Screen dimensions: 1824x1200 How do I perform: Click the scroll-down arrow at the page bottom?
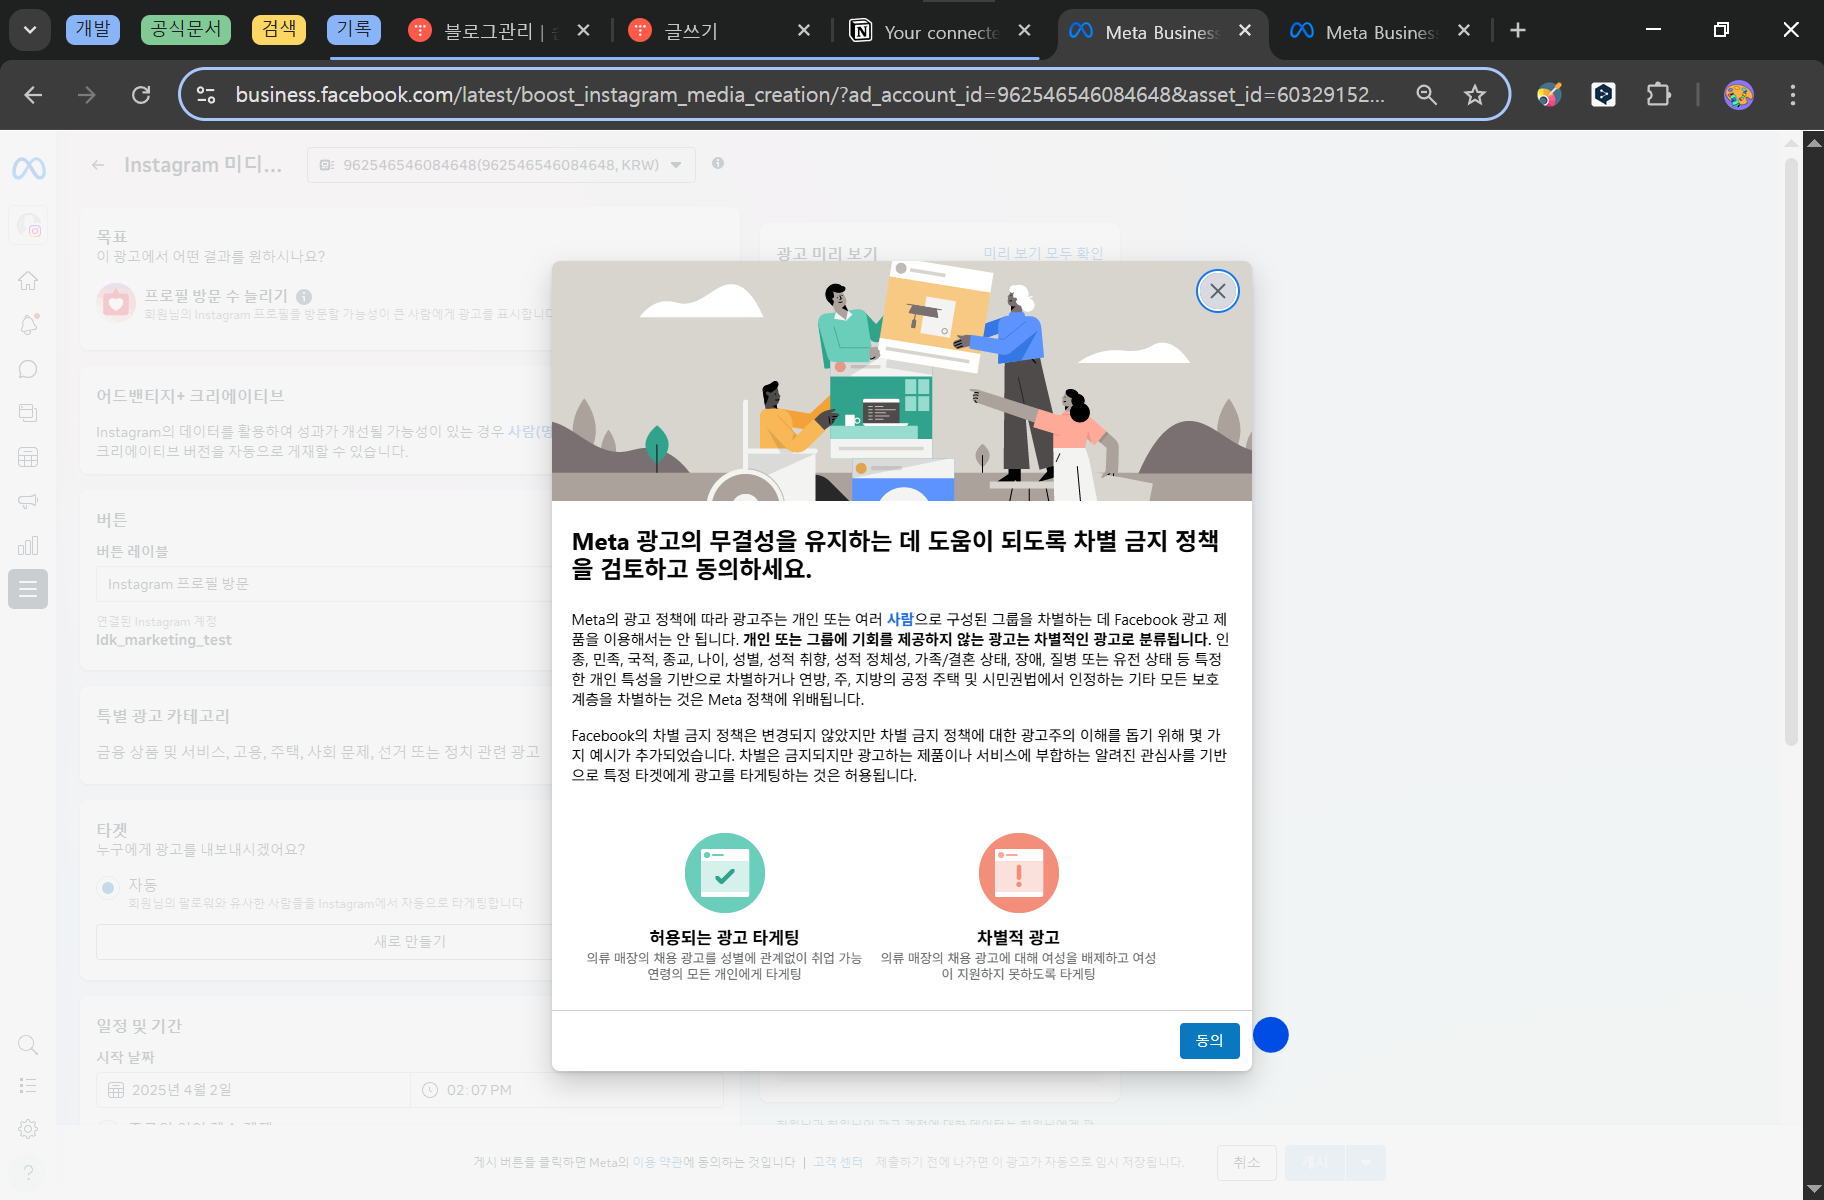coord(1814,1189)
